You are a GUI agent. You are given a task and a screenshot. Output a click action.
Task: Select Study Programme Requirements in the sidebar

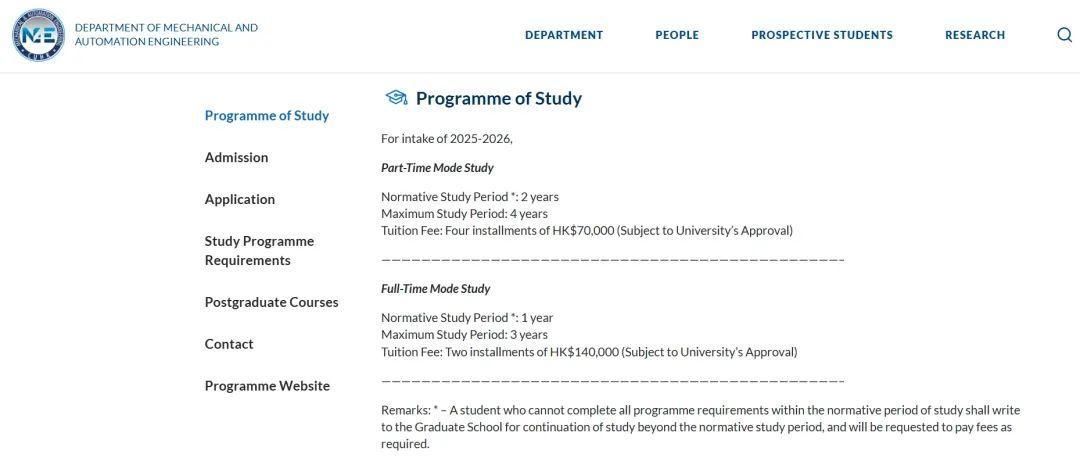click(259, 250)
